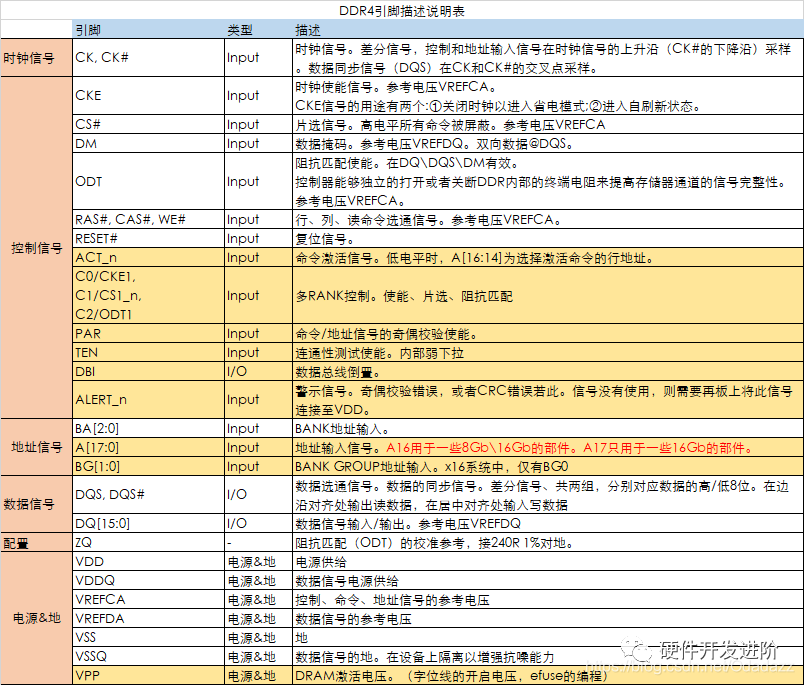Click the header cell '引脚'
804x685 pixels.
tap(149, 30)
